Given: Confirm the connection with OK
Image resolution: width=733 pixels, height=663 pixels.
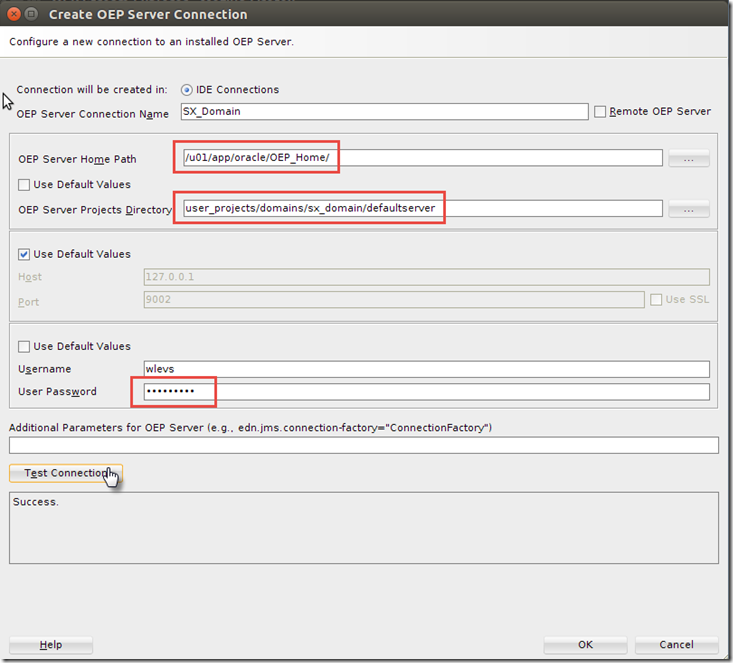Looking at the screenshot, I should pos(585,645).
